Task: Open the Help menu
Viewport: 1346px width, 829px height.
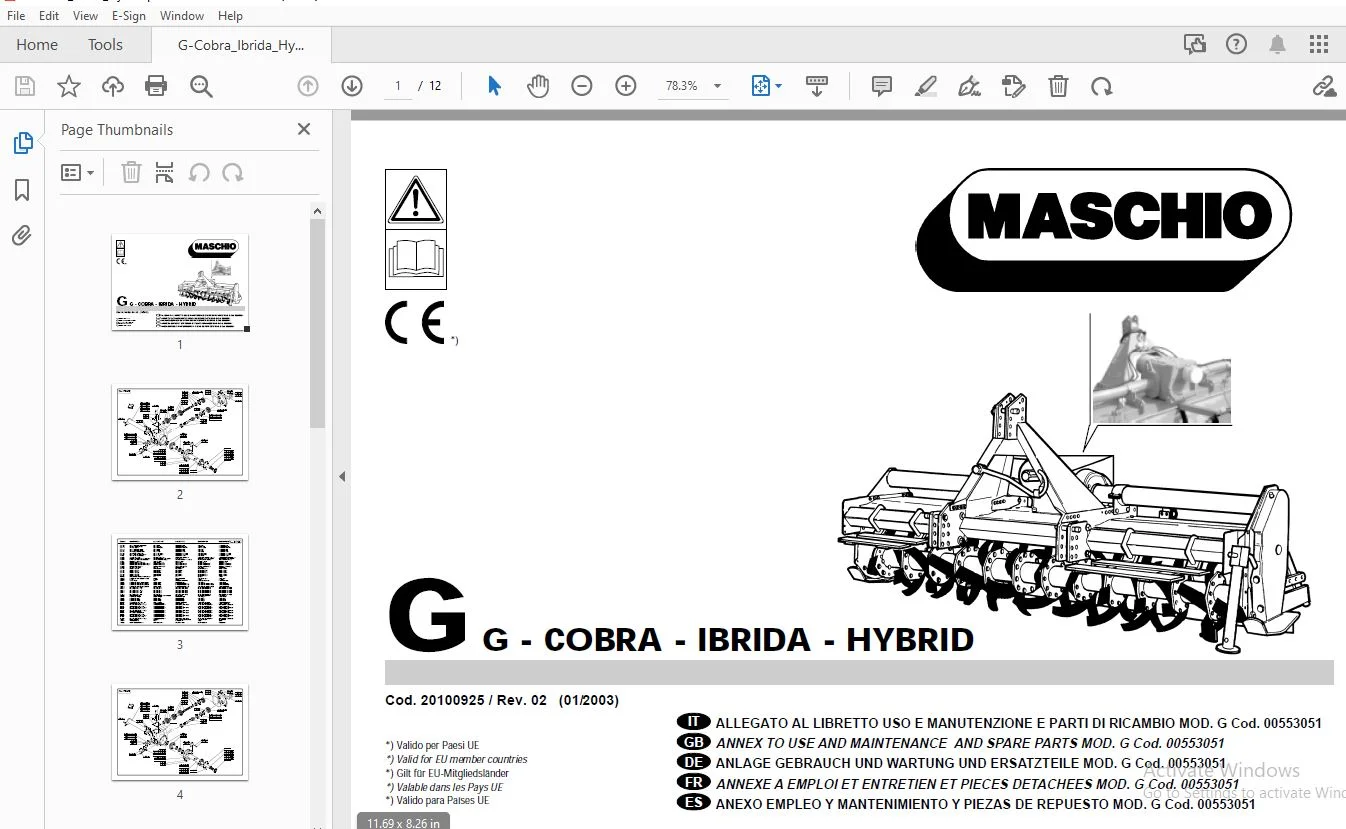Action: [x=230, y=16]
